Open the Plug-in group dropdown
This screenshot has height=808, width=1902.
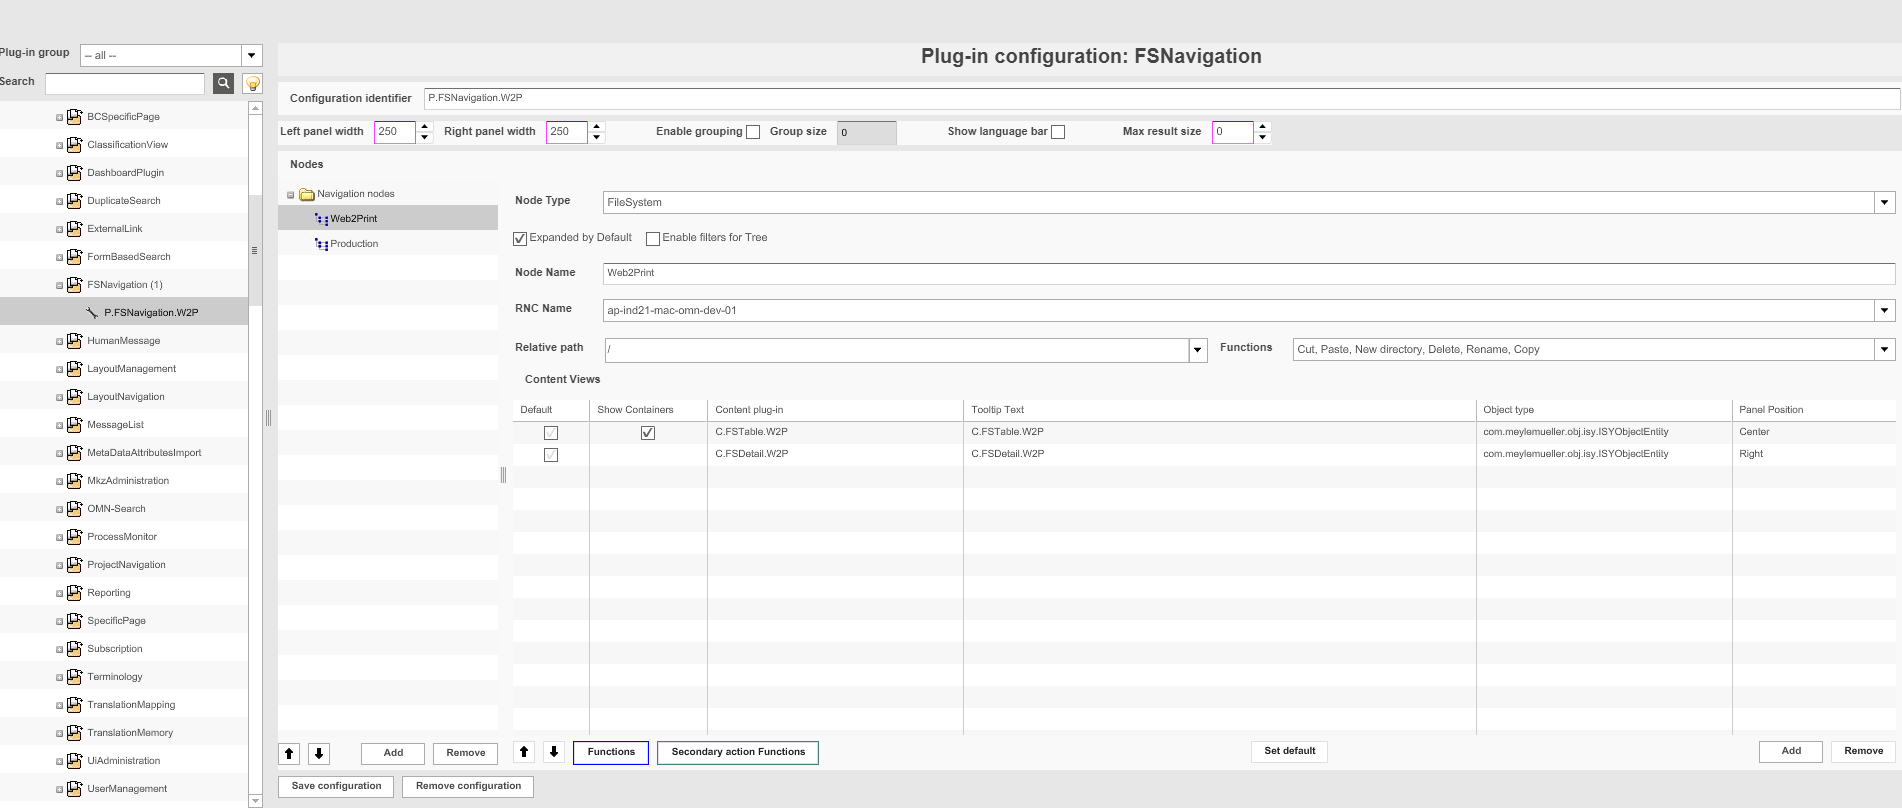(x=252, y=55)
